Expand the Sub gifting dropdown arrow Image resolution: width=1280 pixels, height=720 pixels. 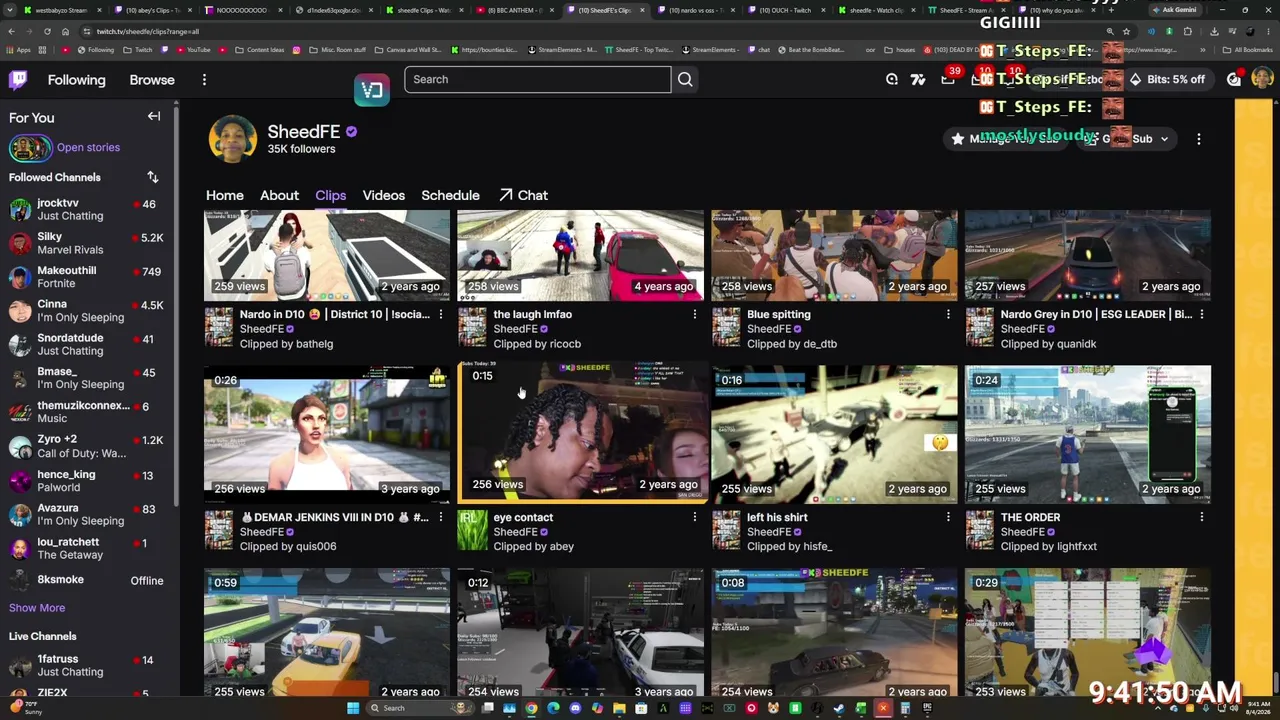click(x=1164, y=139)
